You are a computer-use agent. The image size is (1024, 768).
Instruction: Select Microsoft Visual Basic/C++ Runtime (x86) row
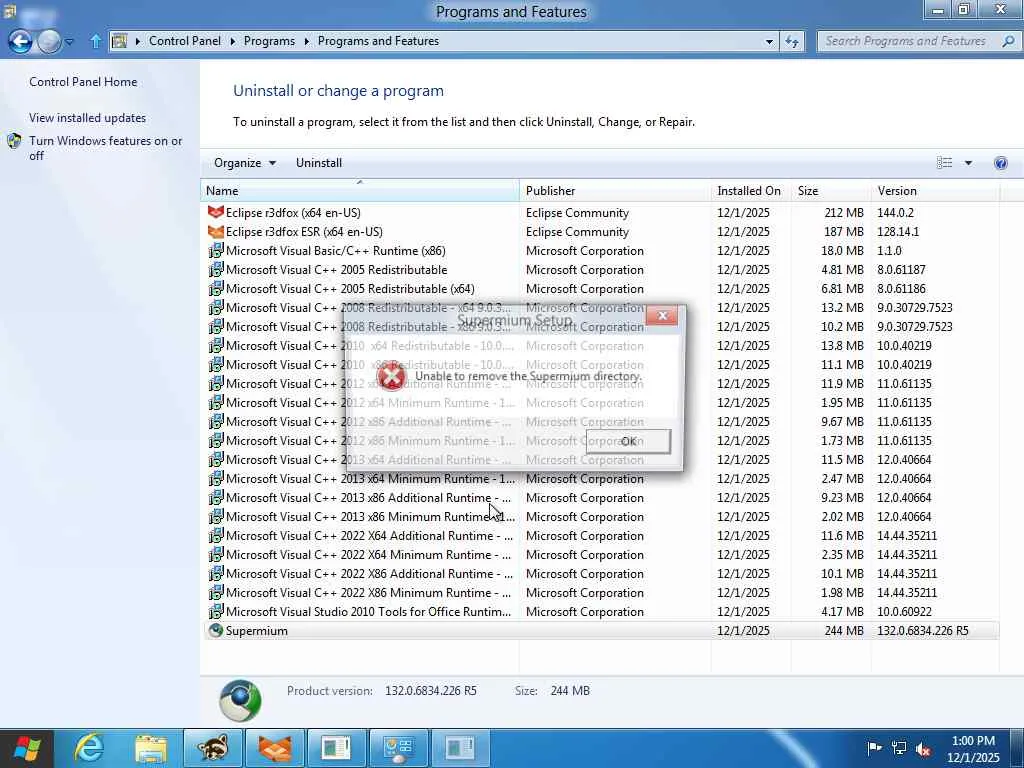600,251
